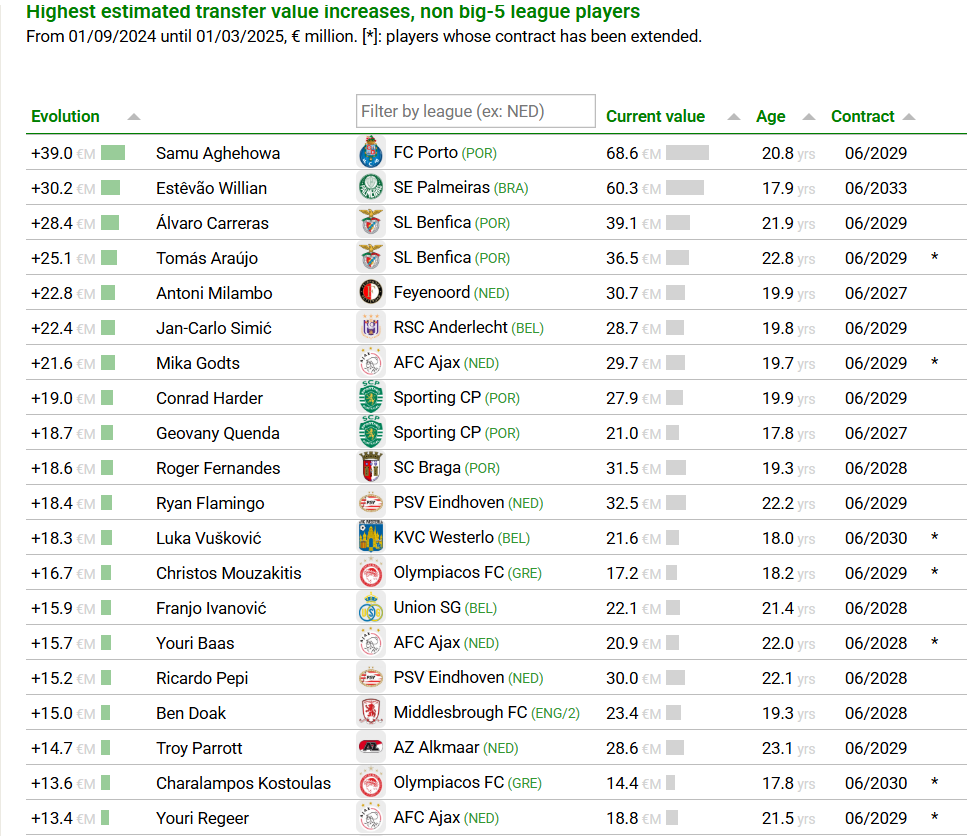Click the Filter by league field
Screen dimensions: 967x836
(475, 111)
